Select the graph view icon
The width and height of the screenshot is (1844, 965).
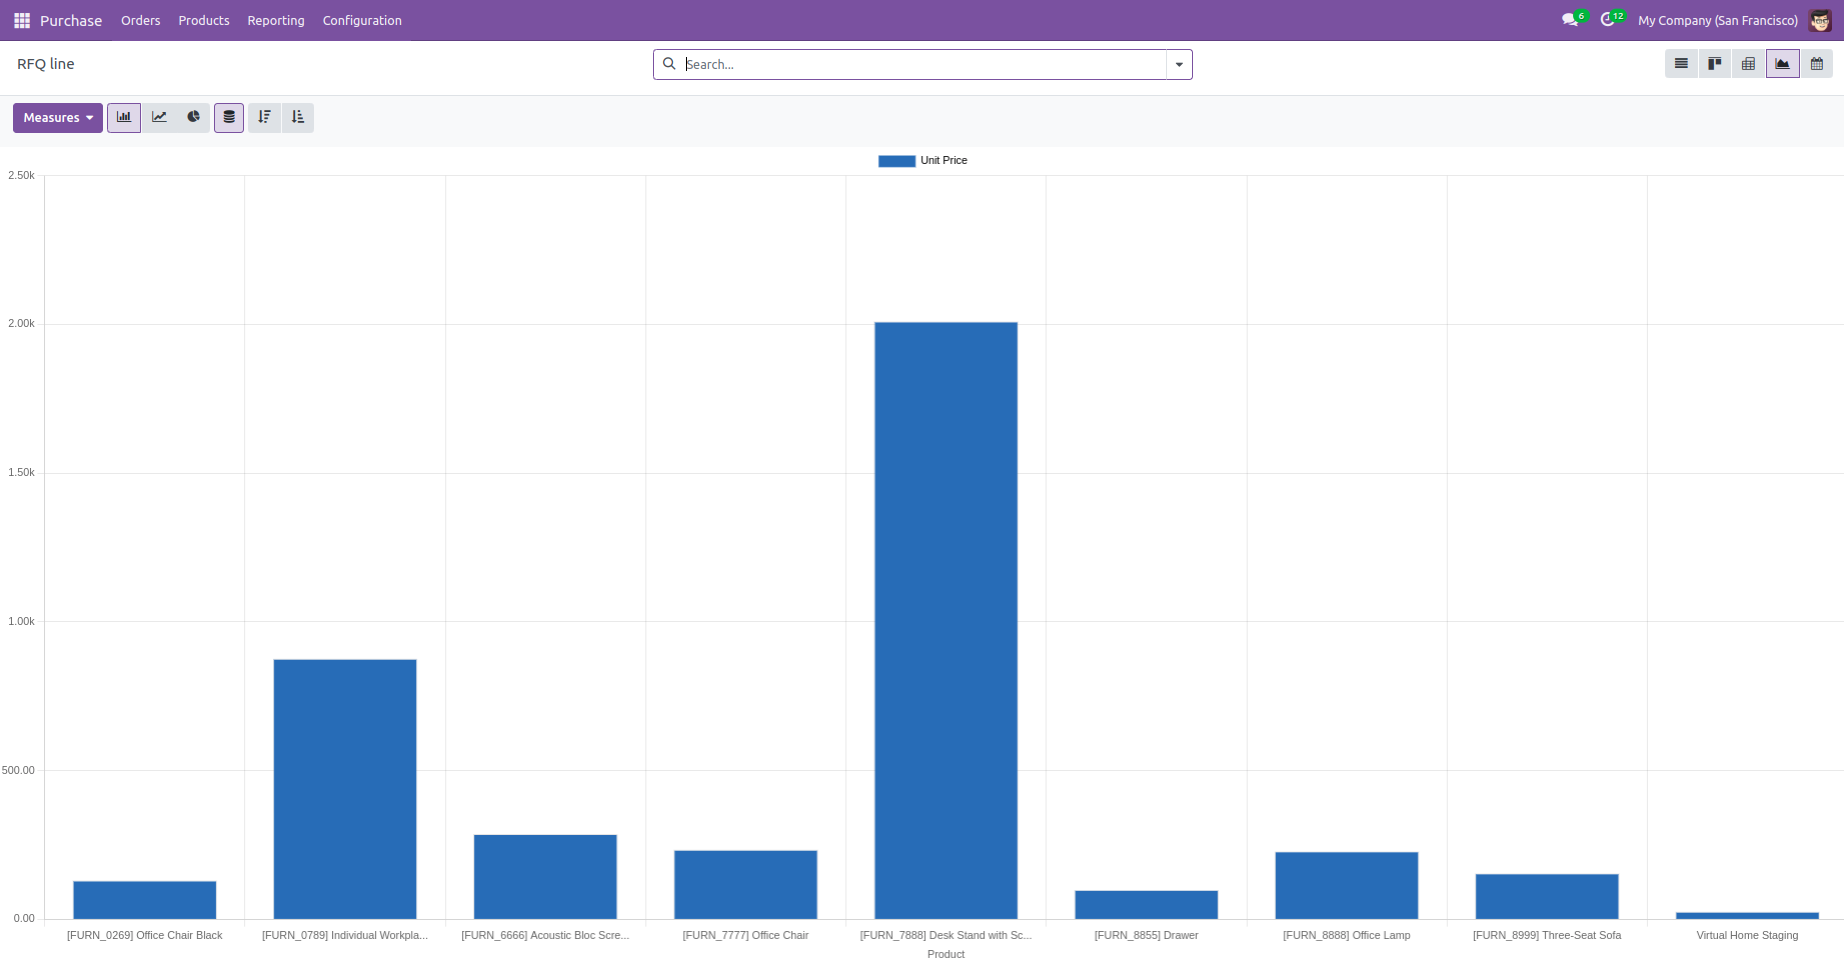[x=1783, y=64]
